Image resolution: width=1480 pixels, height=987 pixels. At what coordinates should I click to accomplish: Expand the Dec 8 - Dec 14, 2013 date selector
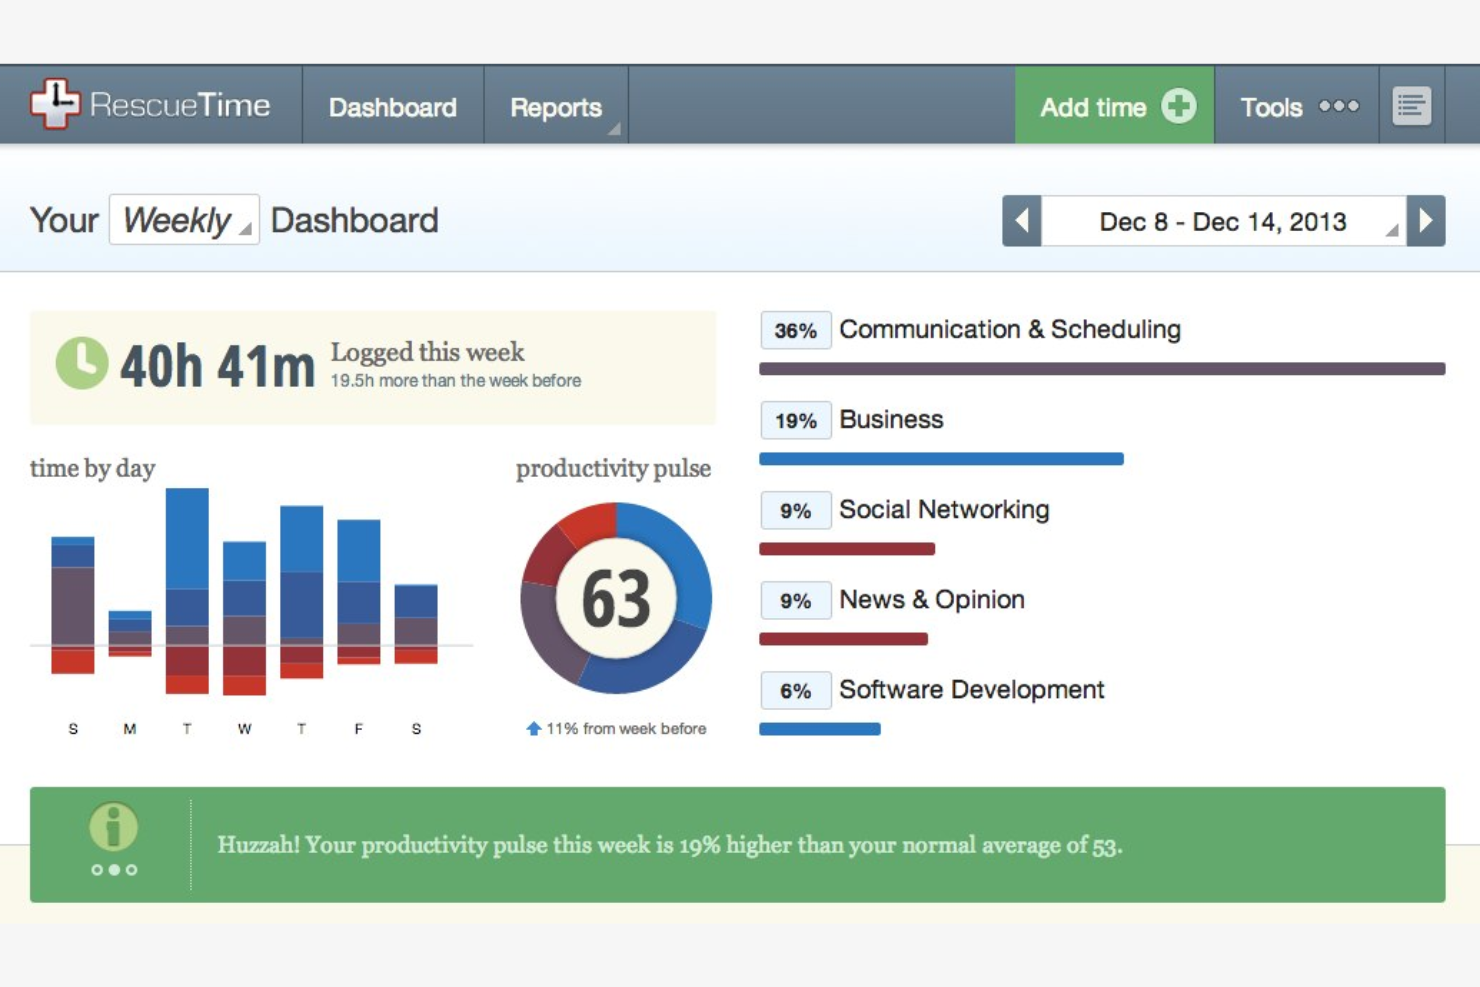pyautogui.click(x=1224, y=221)
